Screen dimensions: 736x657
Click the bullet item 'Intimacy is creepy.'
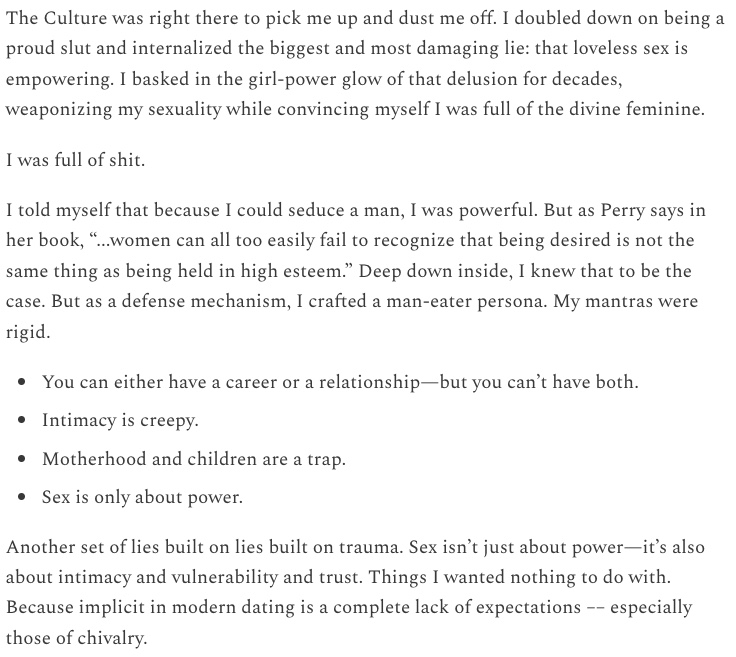[x=120, y=420]
